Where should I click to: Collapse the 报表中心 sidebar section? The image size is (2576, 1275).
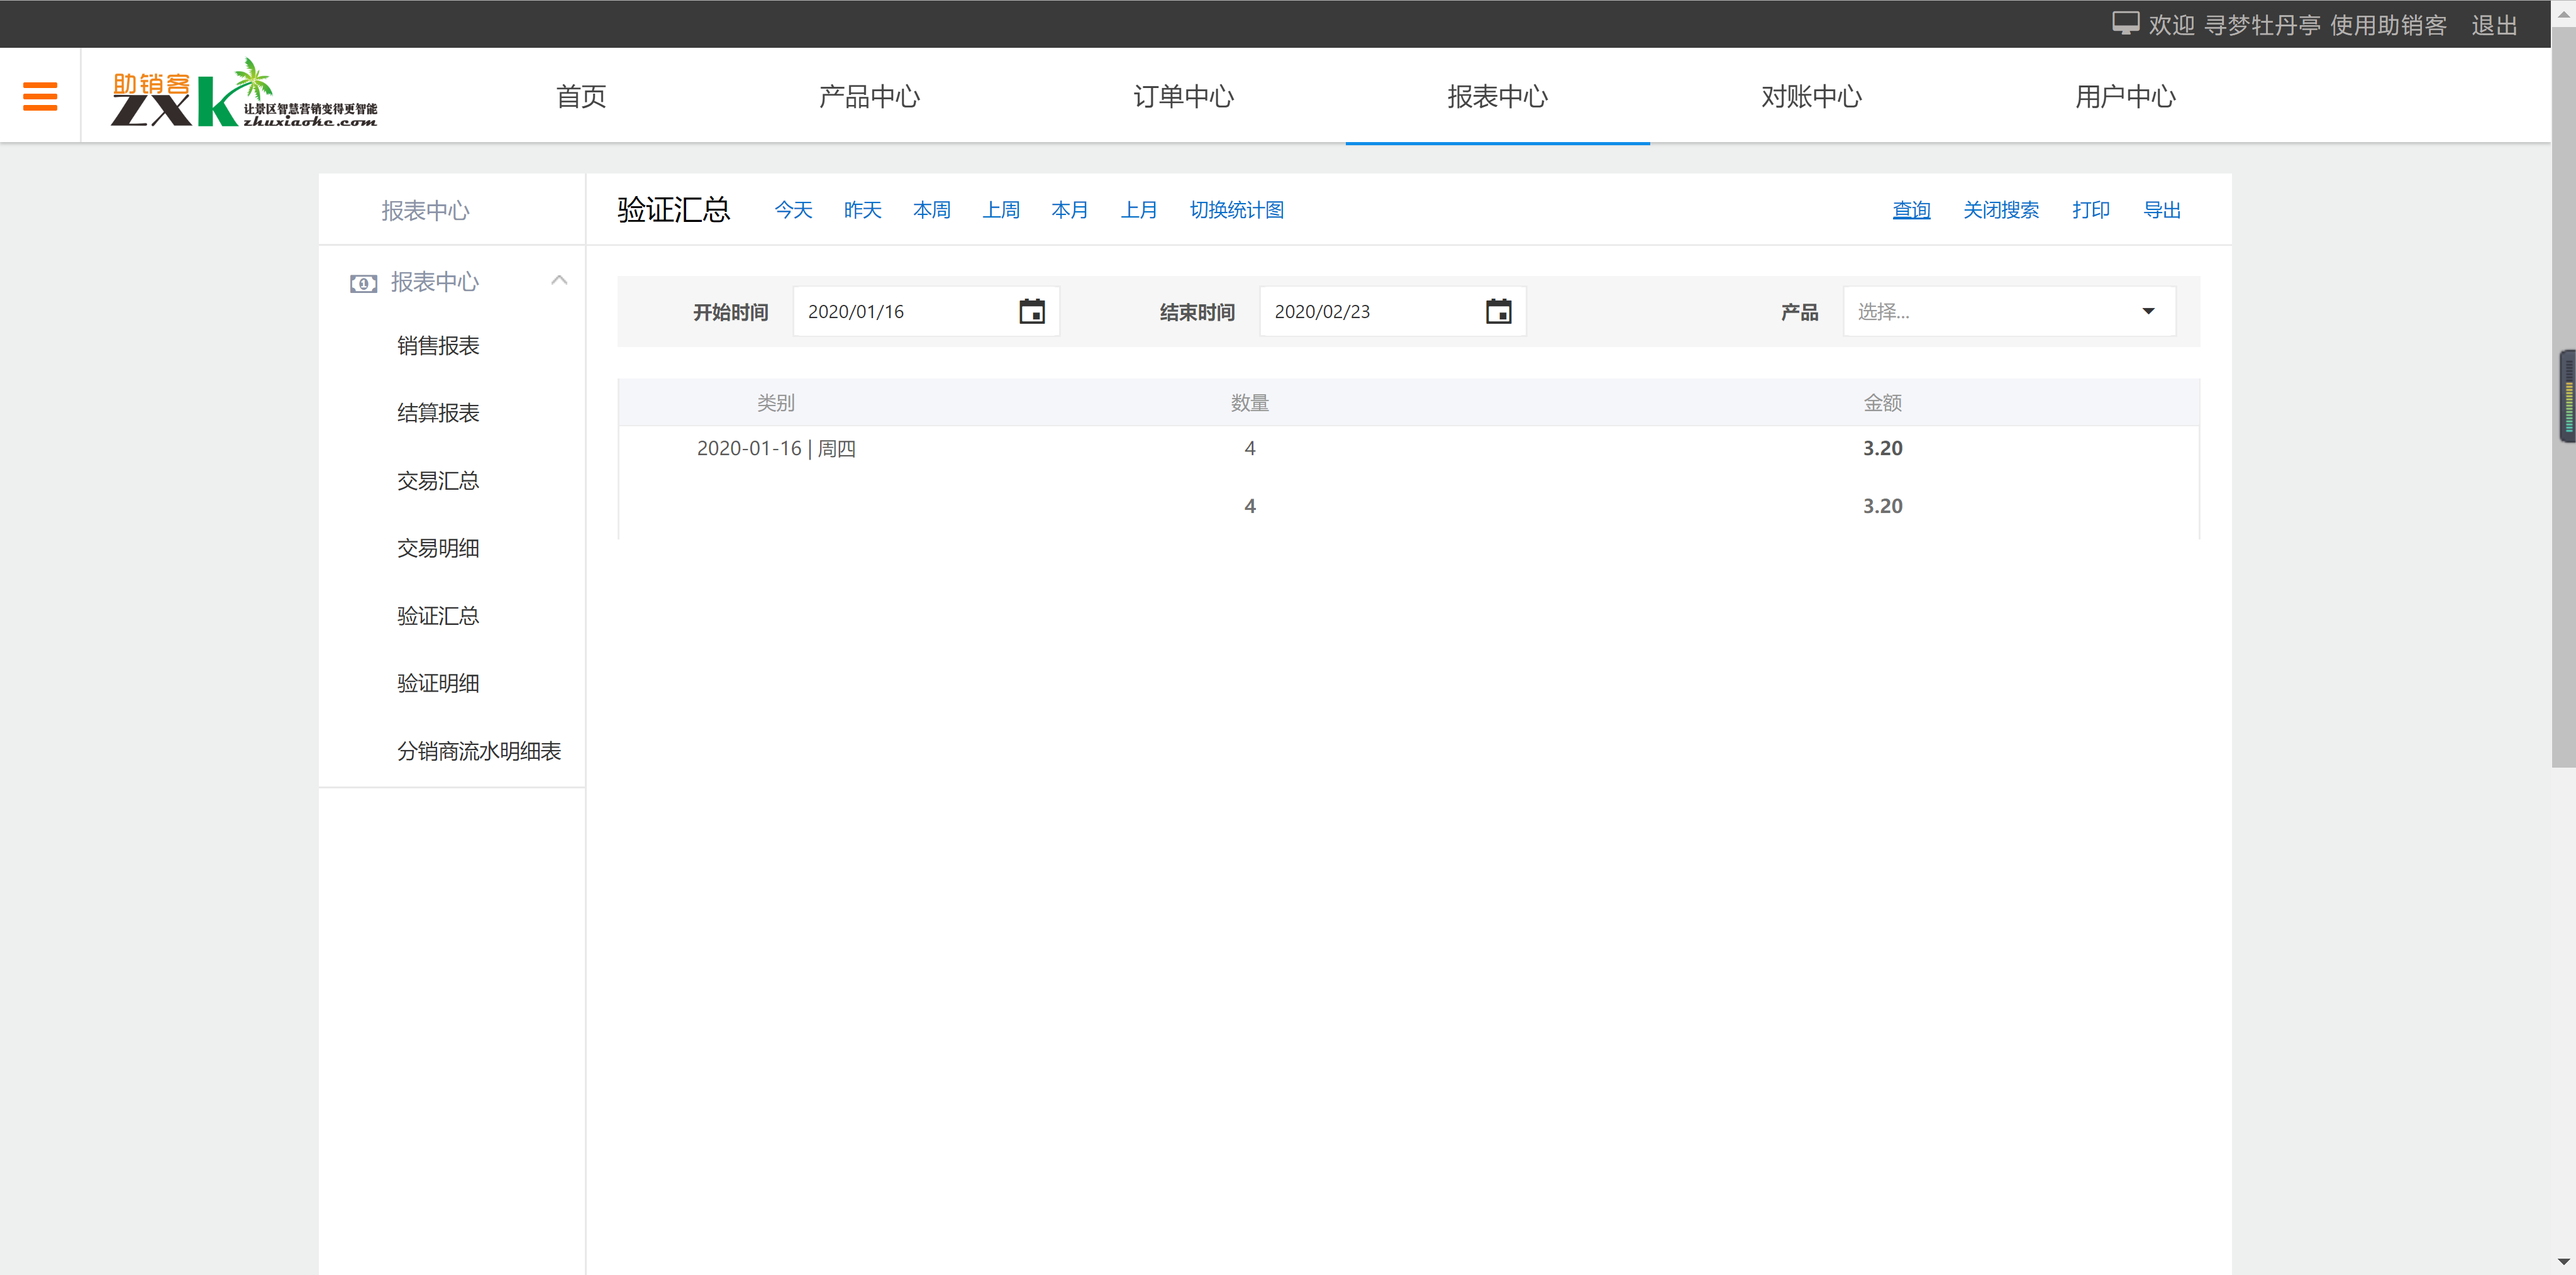[x=560, y=281]
